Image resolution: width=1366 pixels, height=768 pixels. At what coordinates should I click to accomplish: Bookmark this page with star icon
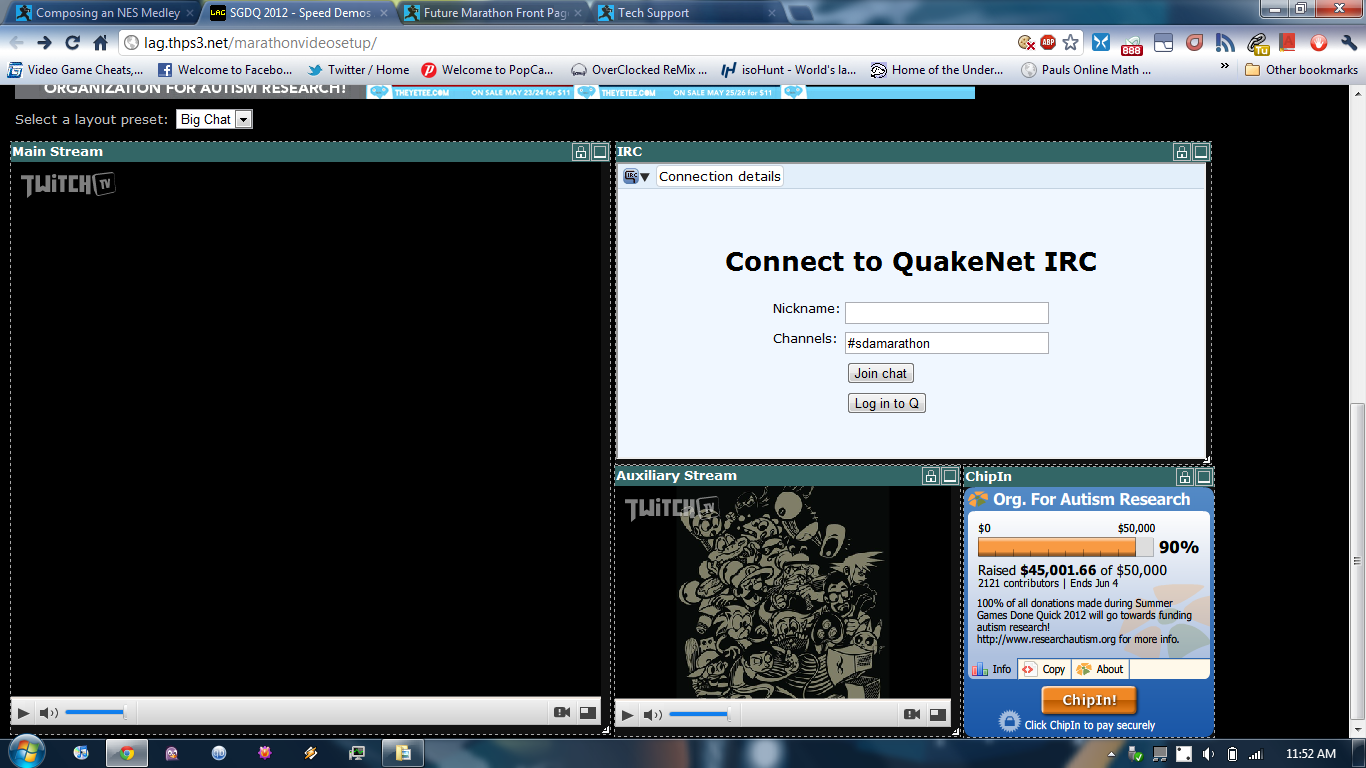click(1071, 42)
